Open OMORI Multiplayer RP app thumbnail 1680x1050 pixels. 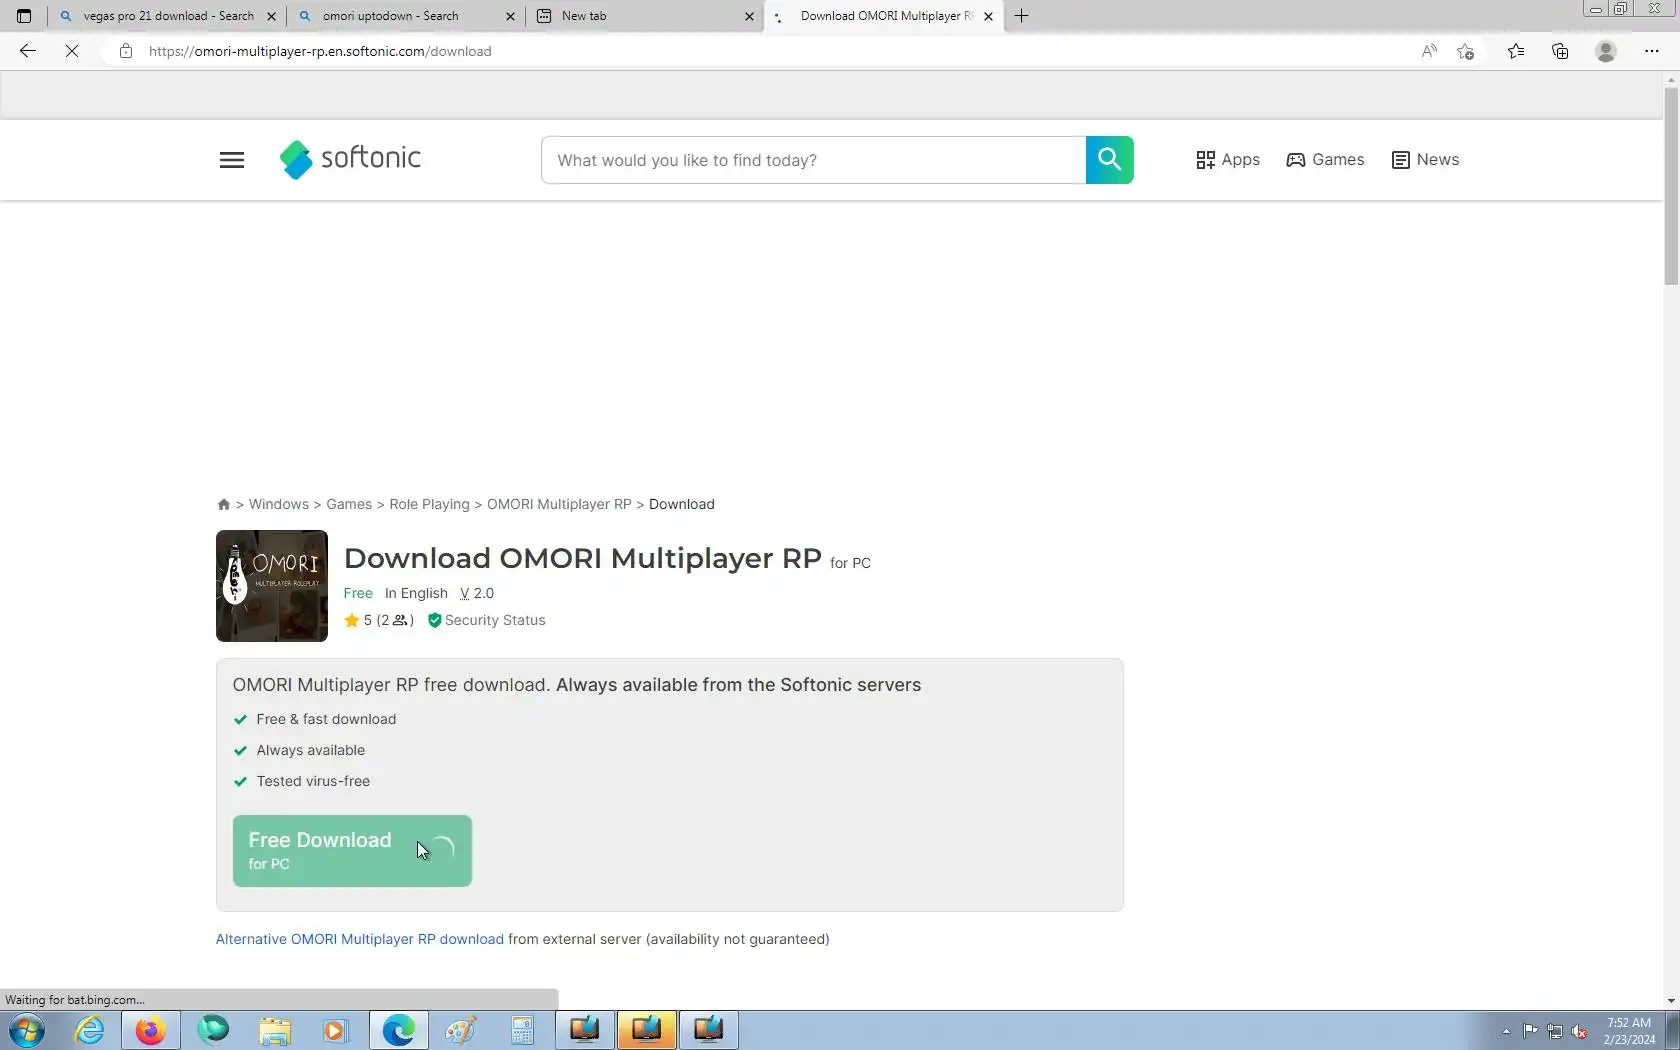click(272, 586)
